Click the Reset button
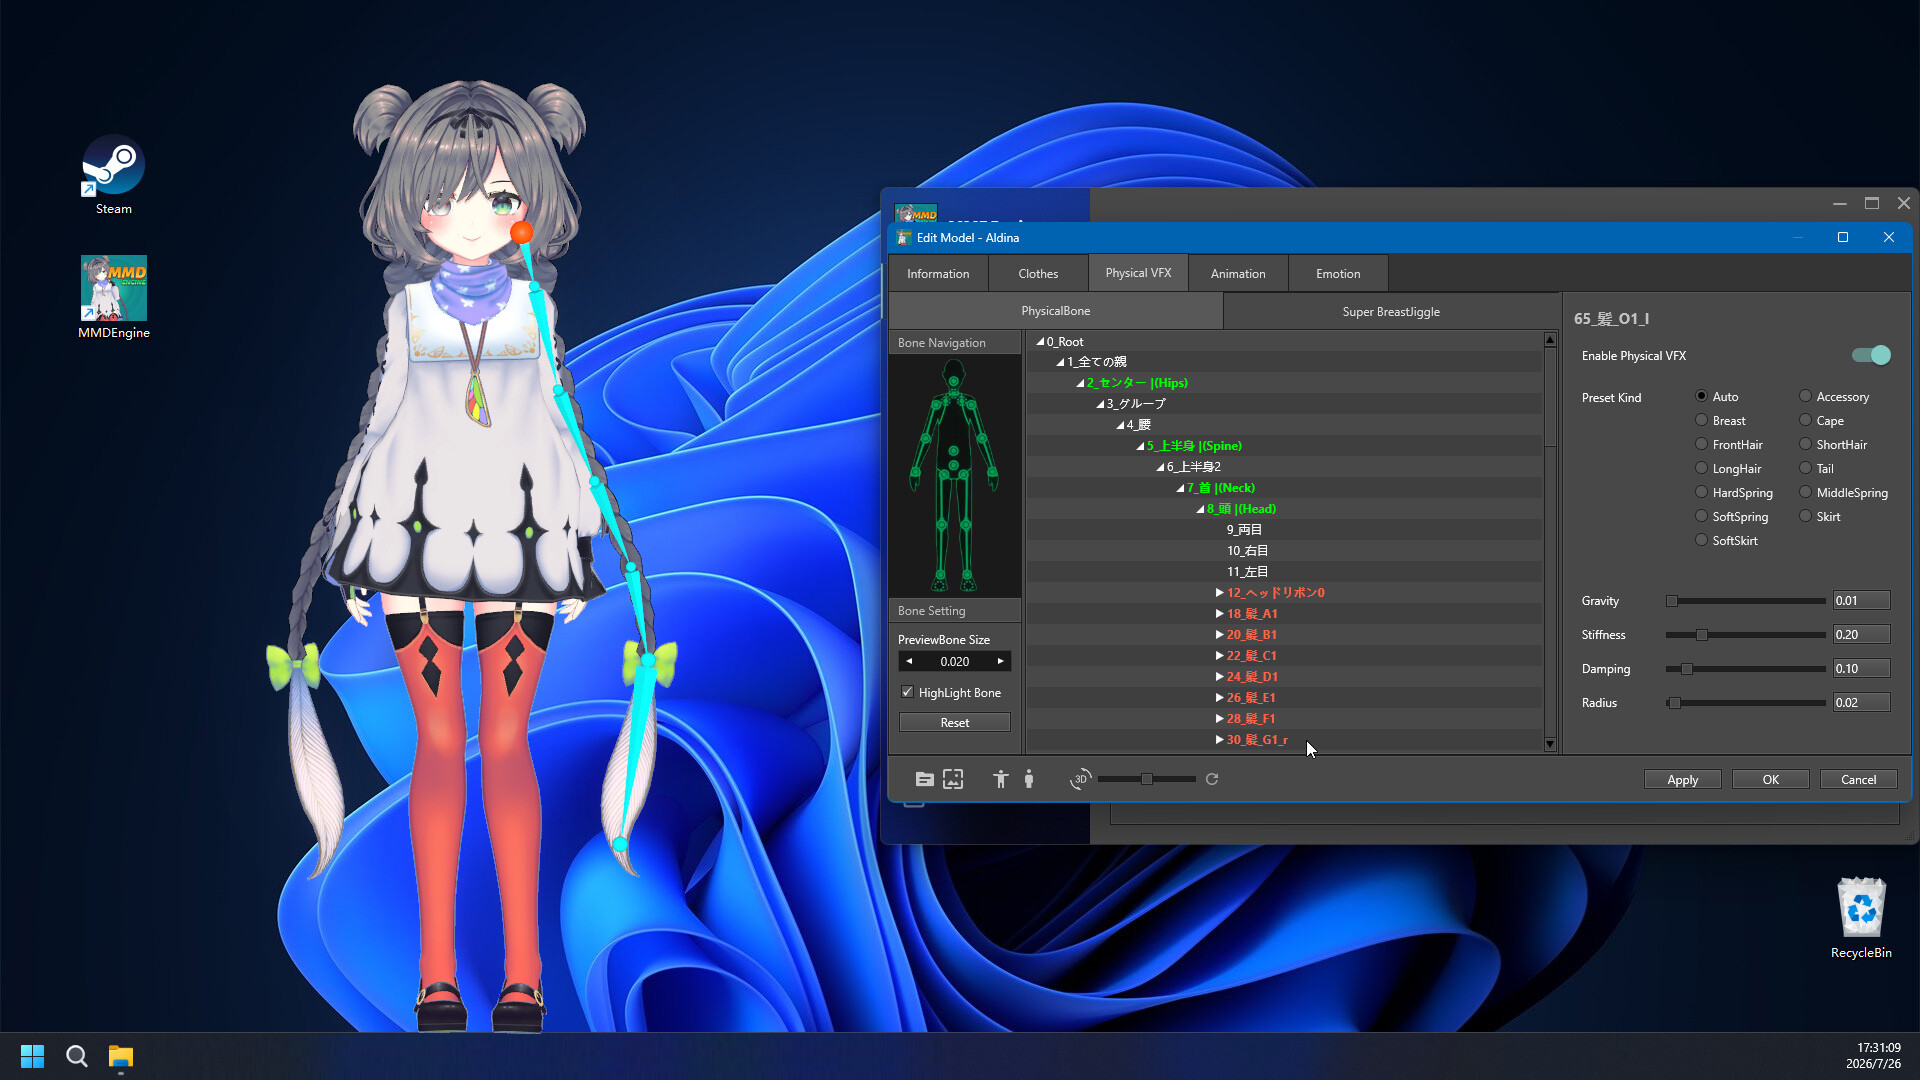 [x=954, y=722]
